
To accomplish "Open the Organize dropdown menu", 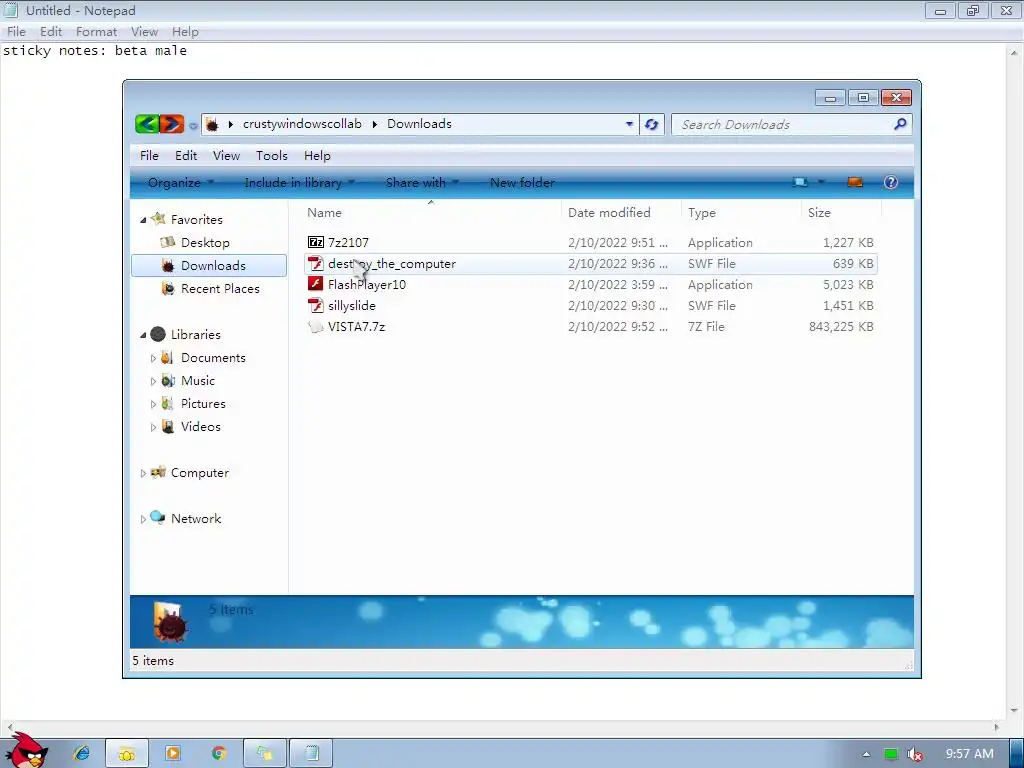I will point(181,182).
